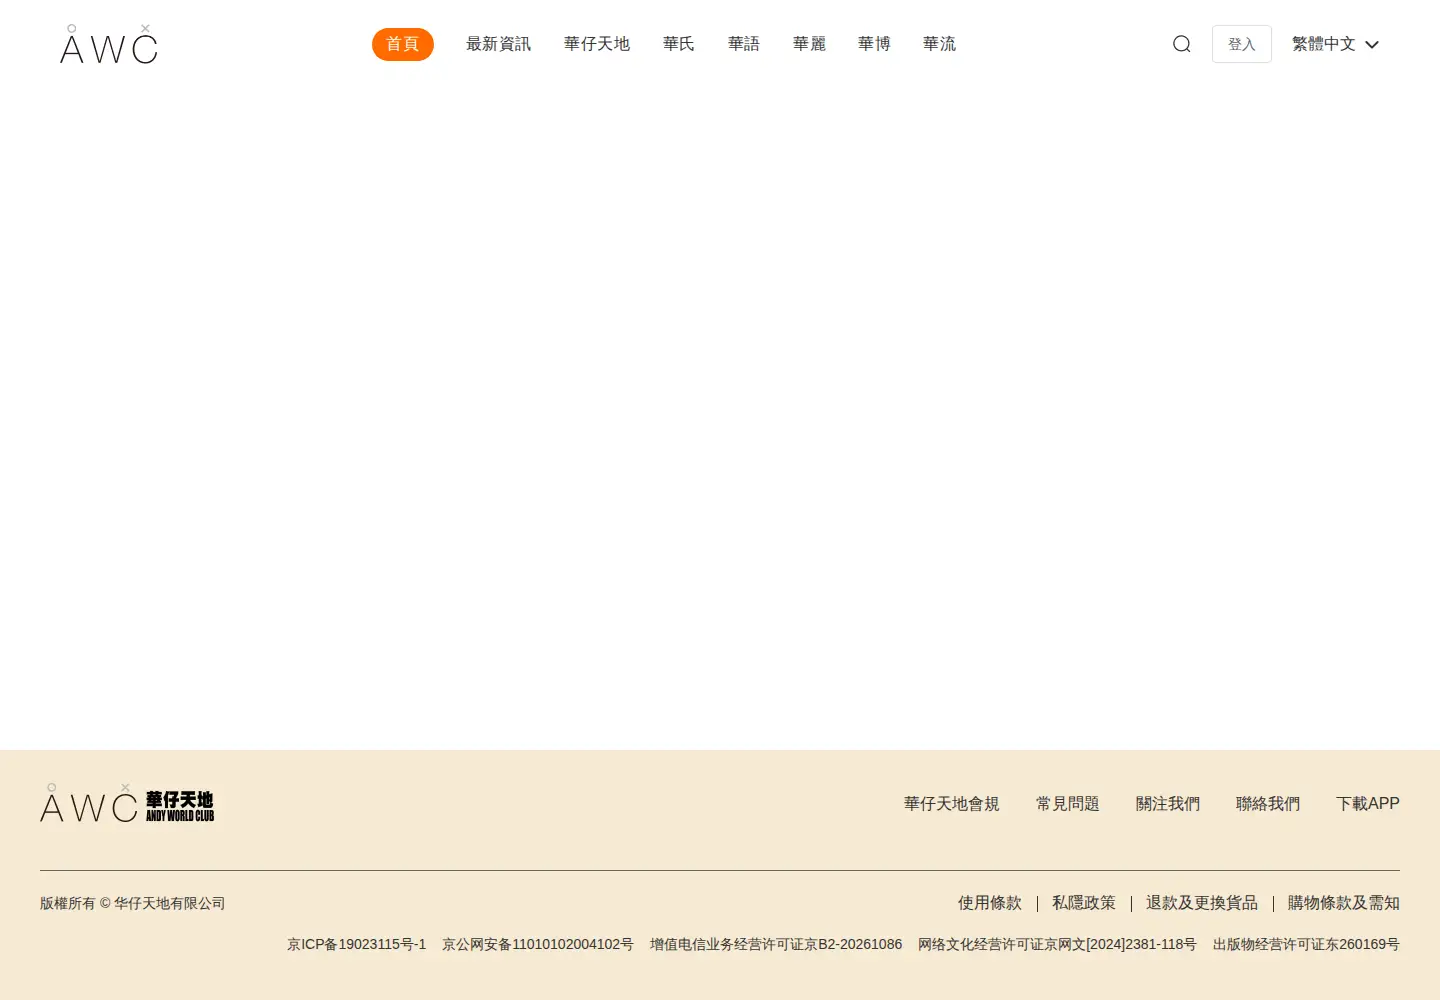Click the 登入 login button
The height and width of the screenshot is (1000, 1440).
(x=1242, y=44)
